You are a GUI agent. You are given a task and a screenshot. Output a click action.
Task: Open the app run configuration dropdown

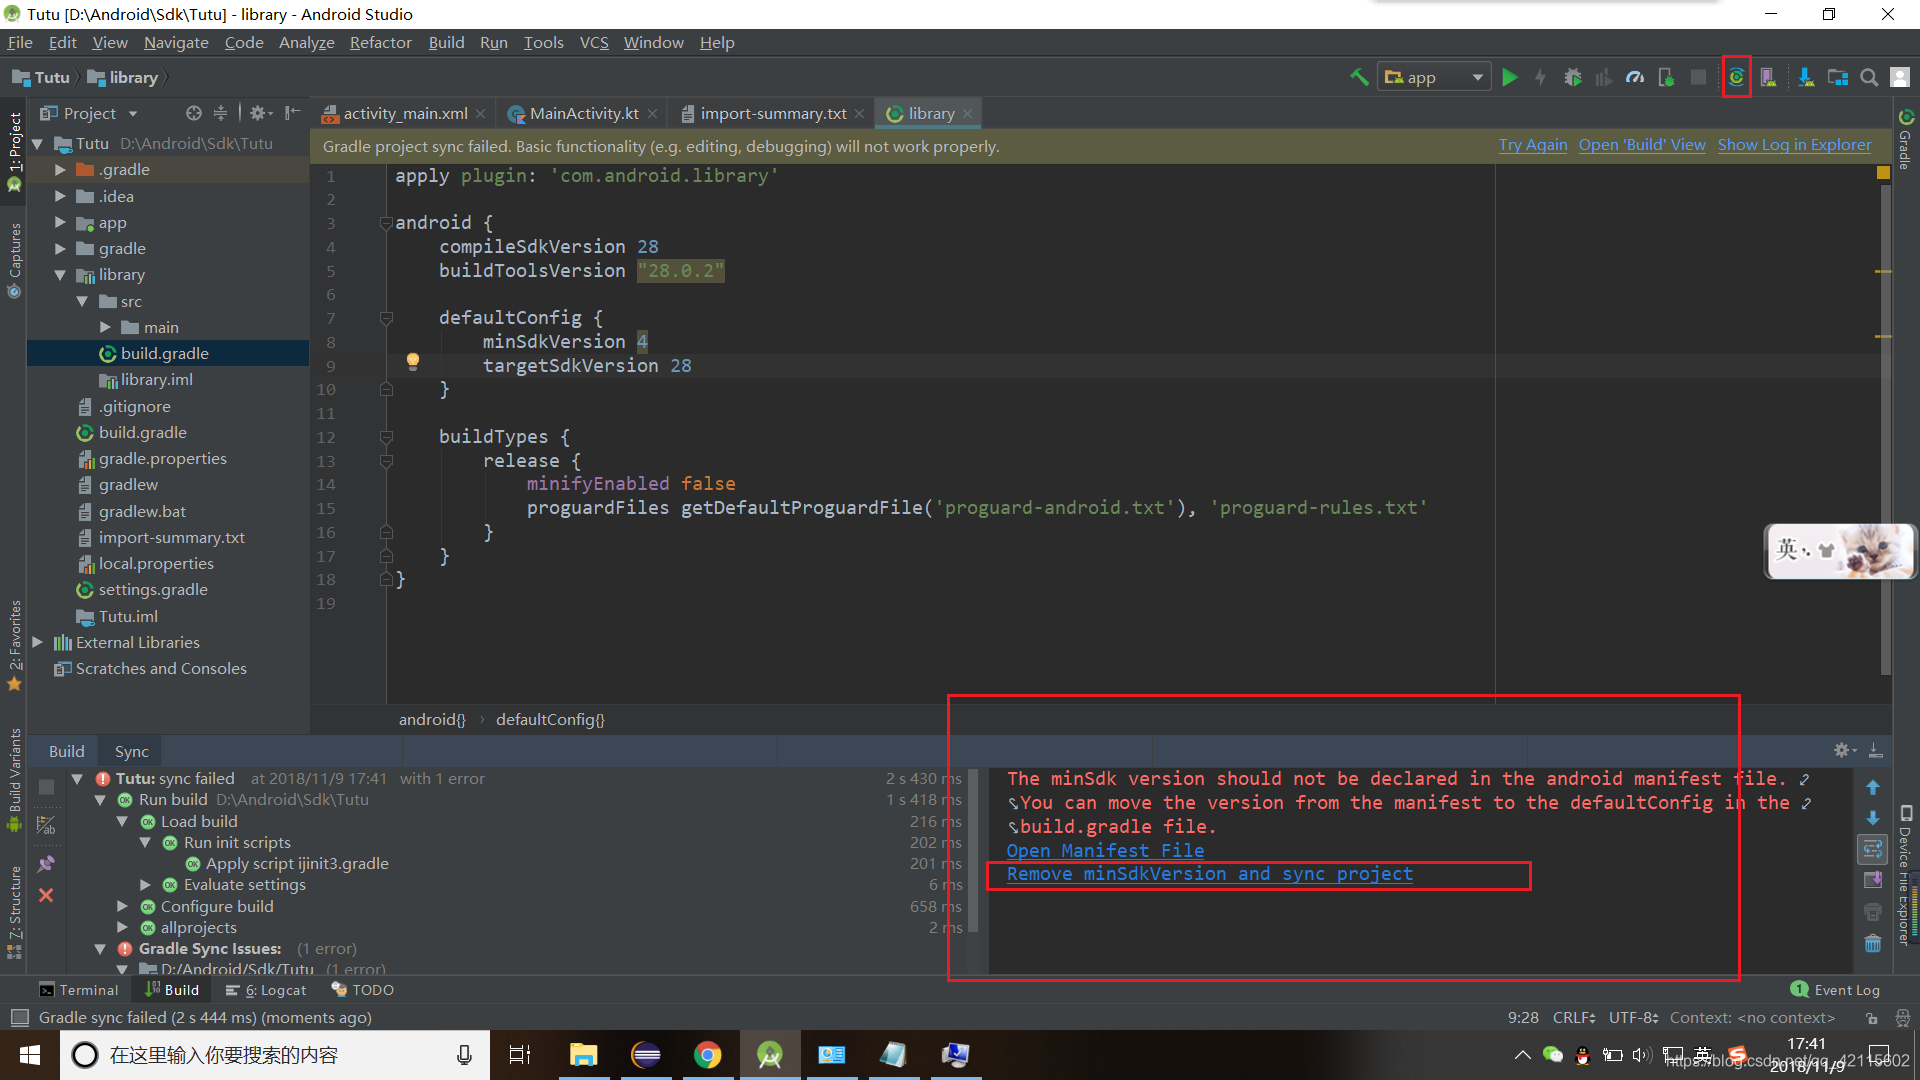pos(1434,77)
